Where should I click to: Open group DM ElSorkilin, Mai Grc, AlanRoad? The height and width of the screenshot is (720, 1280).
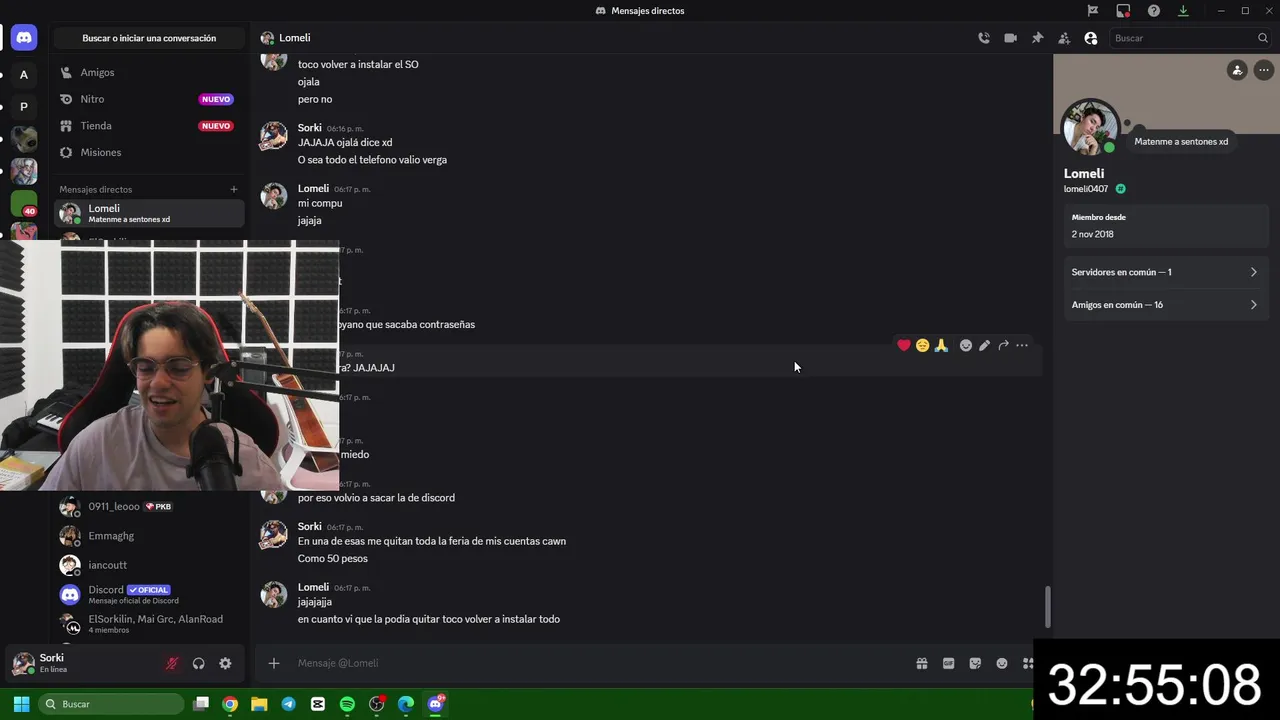click(x=149, y=624)
